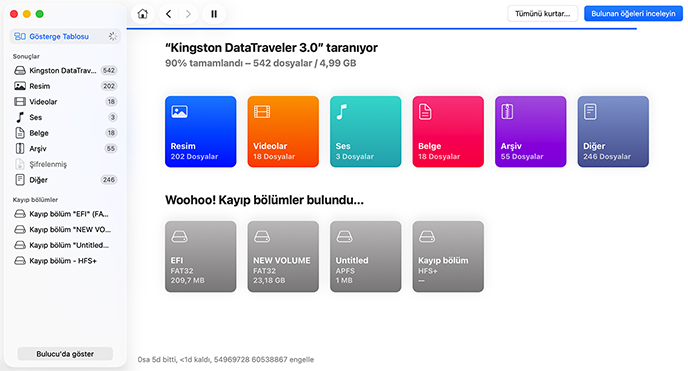Open Gösterge Tablosu in sidebar
The height and width of the screenshot is (371, 688).
pyautogui.click(x=65, y=36)
